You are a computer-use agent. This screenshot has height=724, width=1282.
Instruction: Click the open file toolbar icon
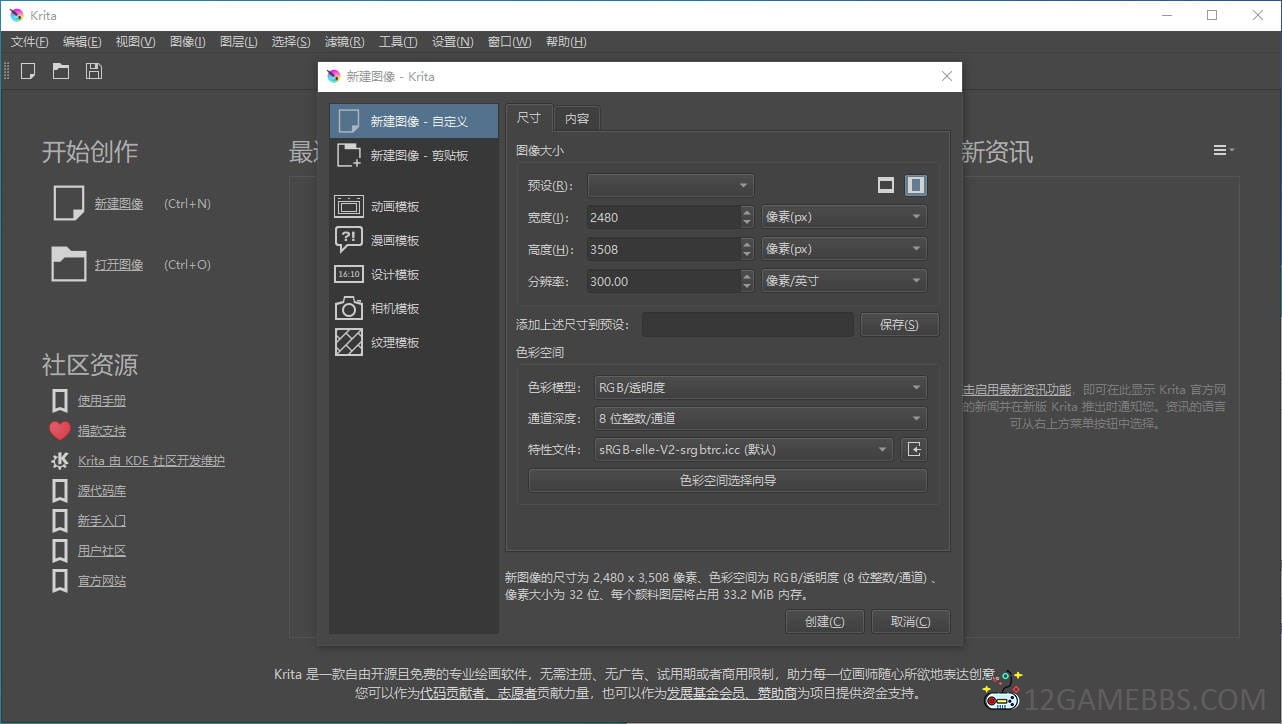tap(61, 71)
